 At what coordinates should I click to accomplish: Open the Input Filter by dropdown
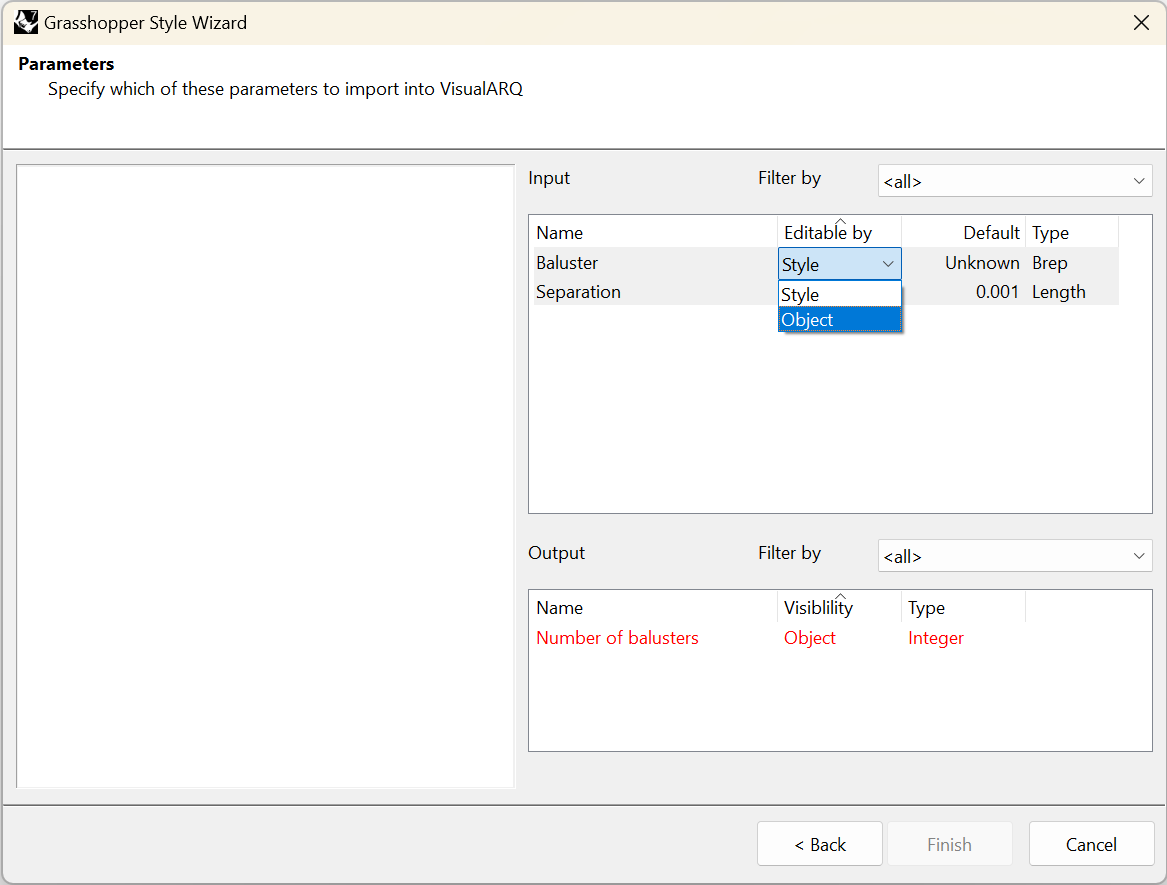point(1014,181)
